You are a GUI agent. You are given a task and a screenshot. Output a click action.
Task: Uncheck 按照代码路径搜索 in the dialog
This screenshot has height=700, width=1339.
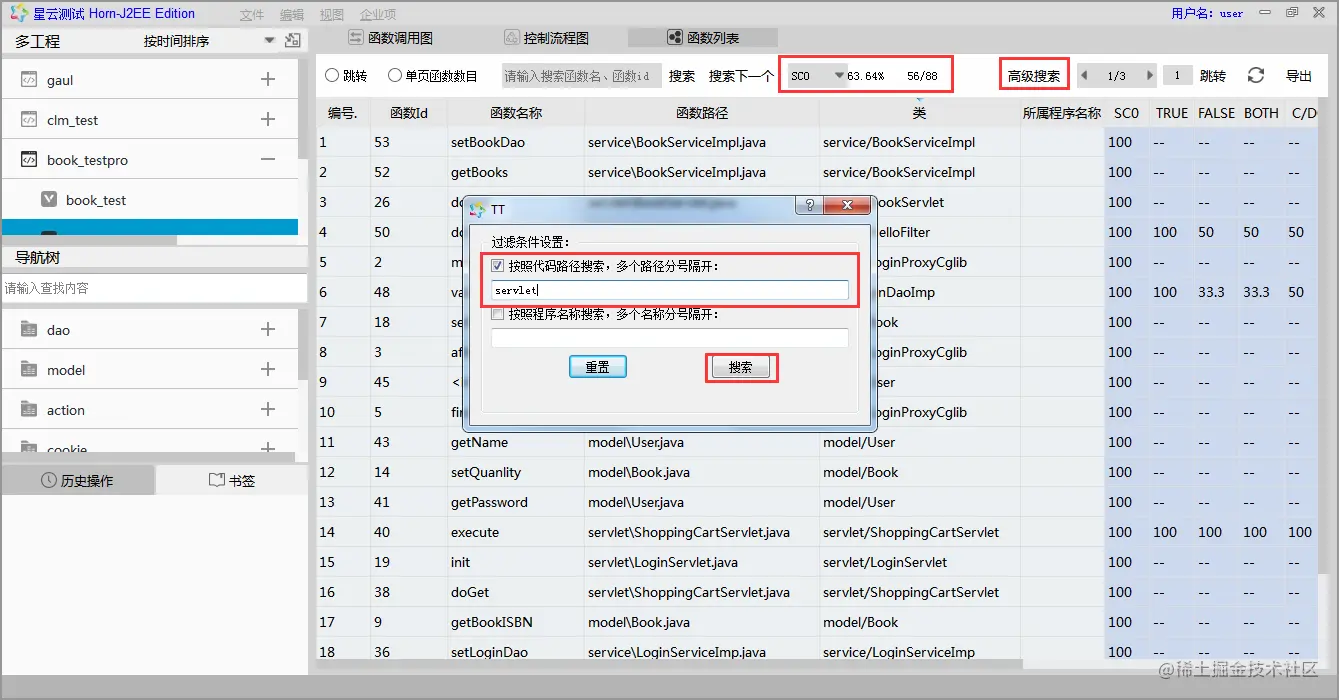(496, 265)
